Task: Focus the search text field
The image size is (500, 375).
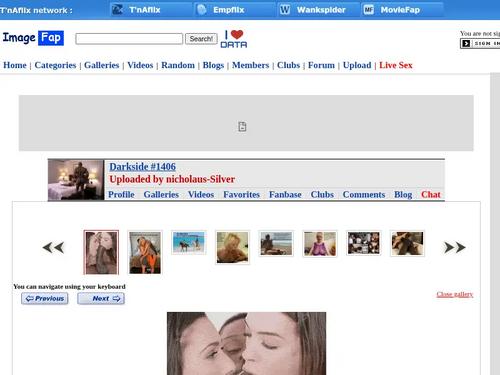Action: [x=129, y=39]
